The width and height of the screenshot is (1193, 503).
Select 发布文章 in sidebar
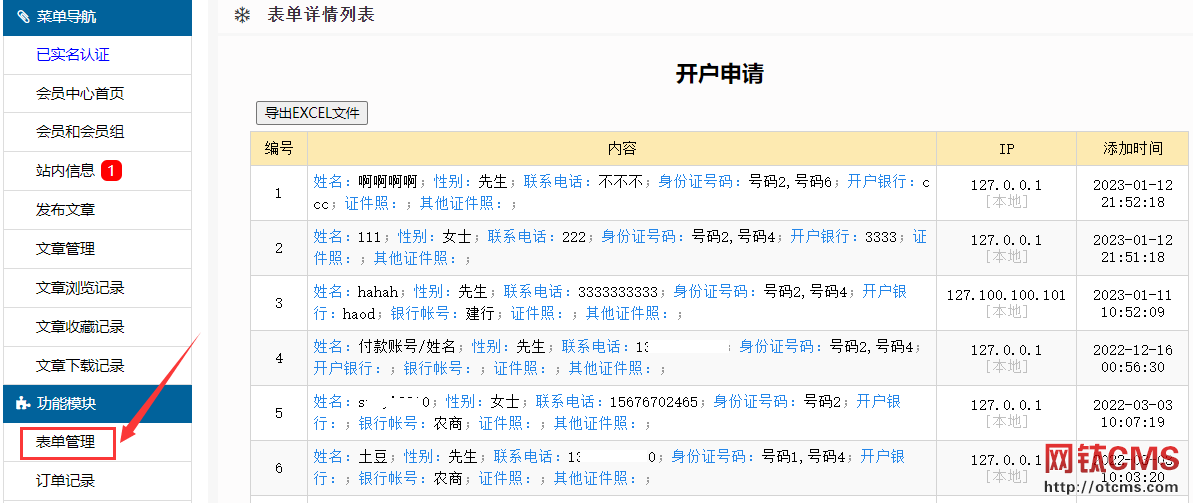(65, 210)
